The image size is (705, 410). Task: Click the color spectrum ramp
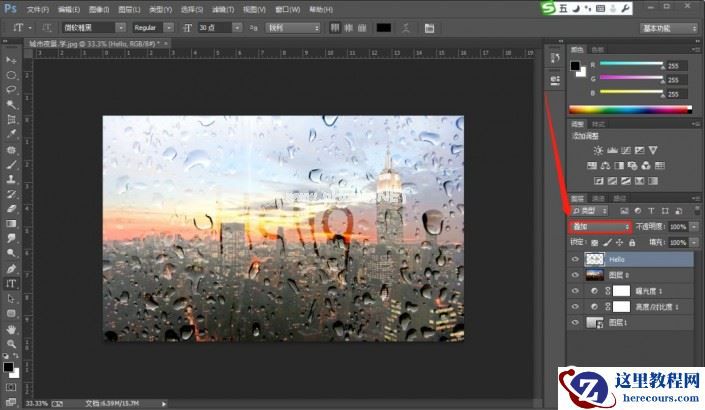coord(631,109)
